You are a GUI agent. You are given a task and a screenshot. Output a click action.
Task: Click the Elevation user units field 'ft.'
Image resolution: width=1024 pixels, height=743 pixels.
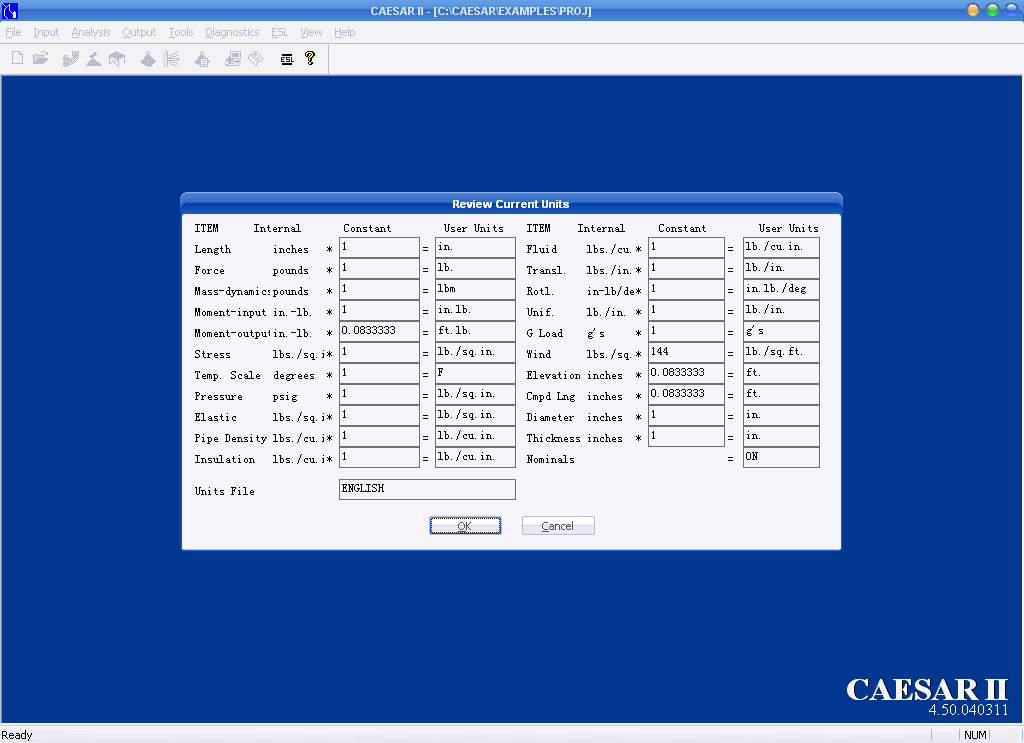(781, 373)
